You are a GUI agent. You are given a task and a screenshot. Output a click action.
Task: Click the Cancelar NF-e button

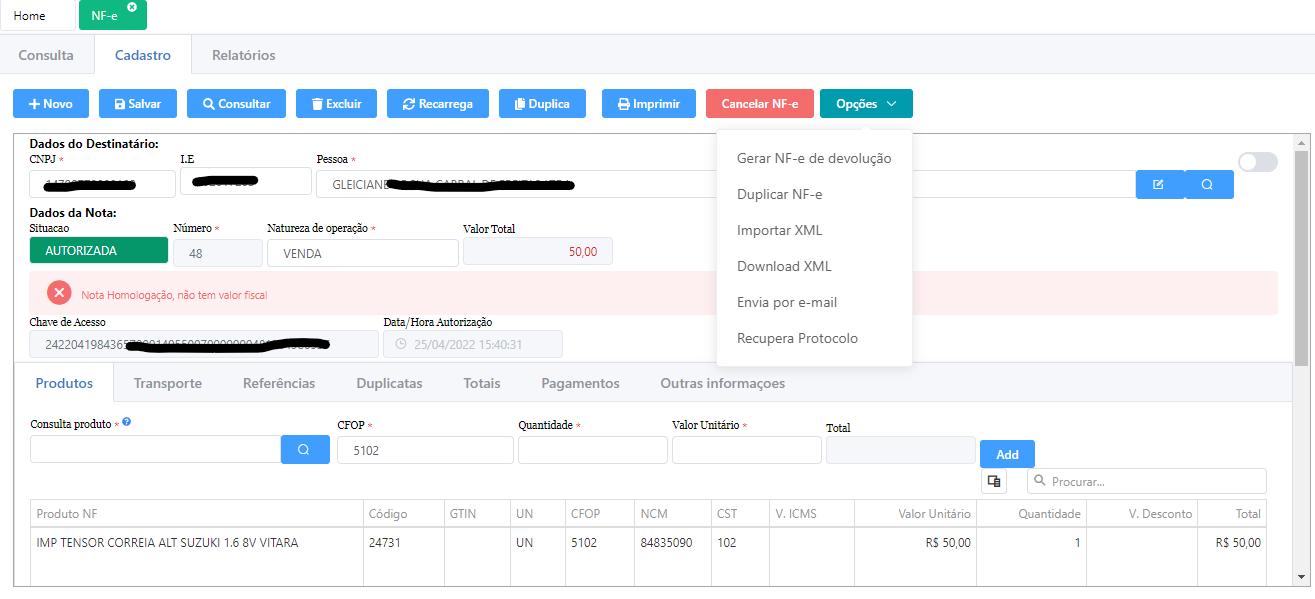click(759, 104)
